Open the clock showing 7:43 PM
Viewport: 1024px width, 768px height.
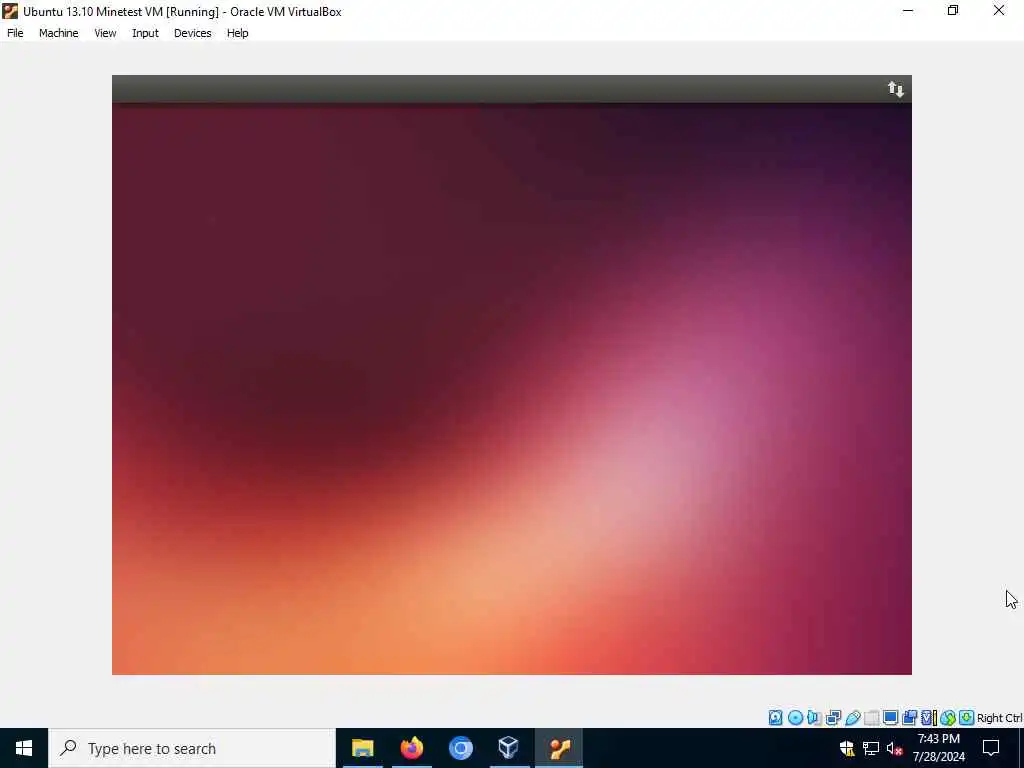[x=938, y=748]
